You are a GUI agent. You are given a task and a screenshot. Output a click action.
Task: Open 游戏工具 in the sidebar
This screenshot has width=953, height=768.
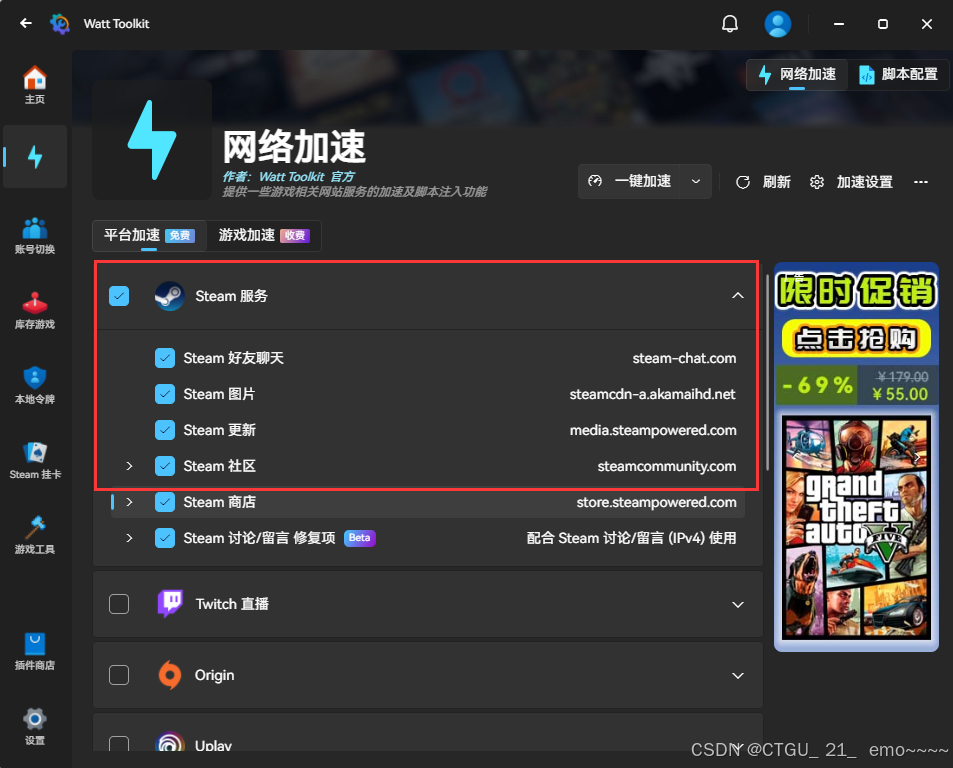coord(35,535)
